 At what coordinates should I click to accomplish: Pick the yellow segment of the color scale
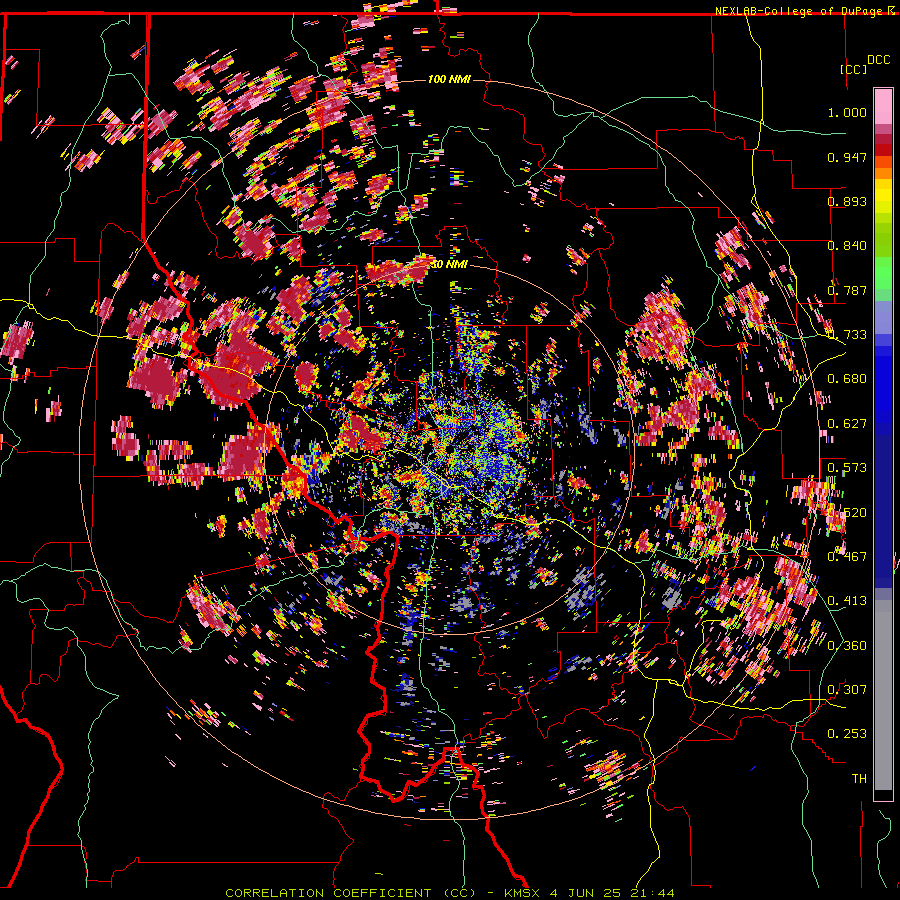point(883,195)
